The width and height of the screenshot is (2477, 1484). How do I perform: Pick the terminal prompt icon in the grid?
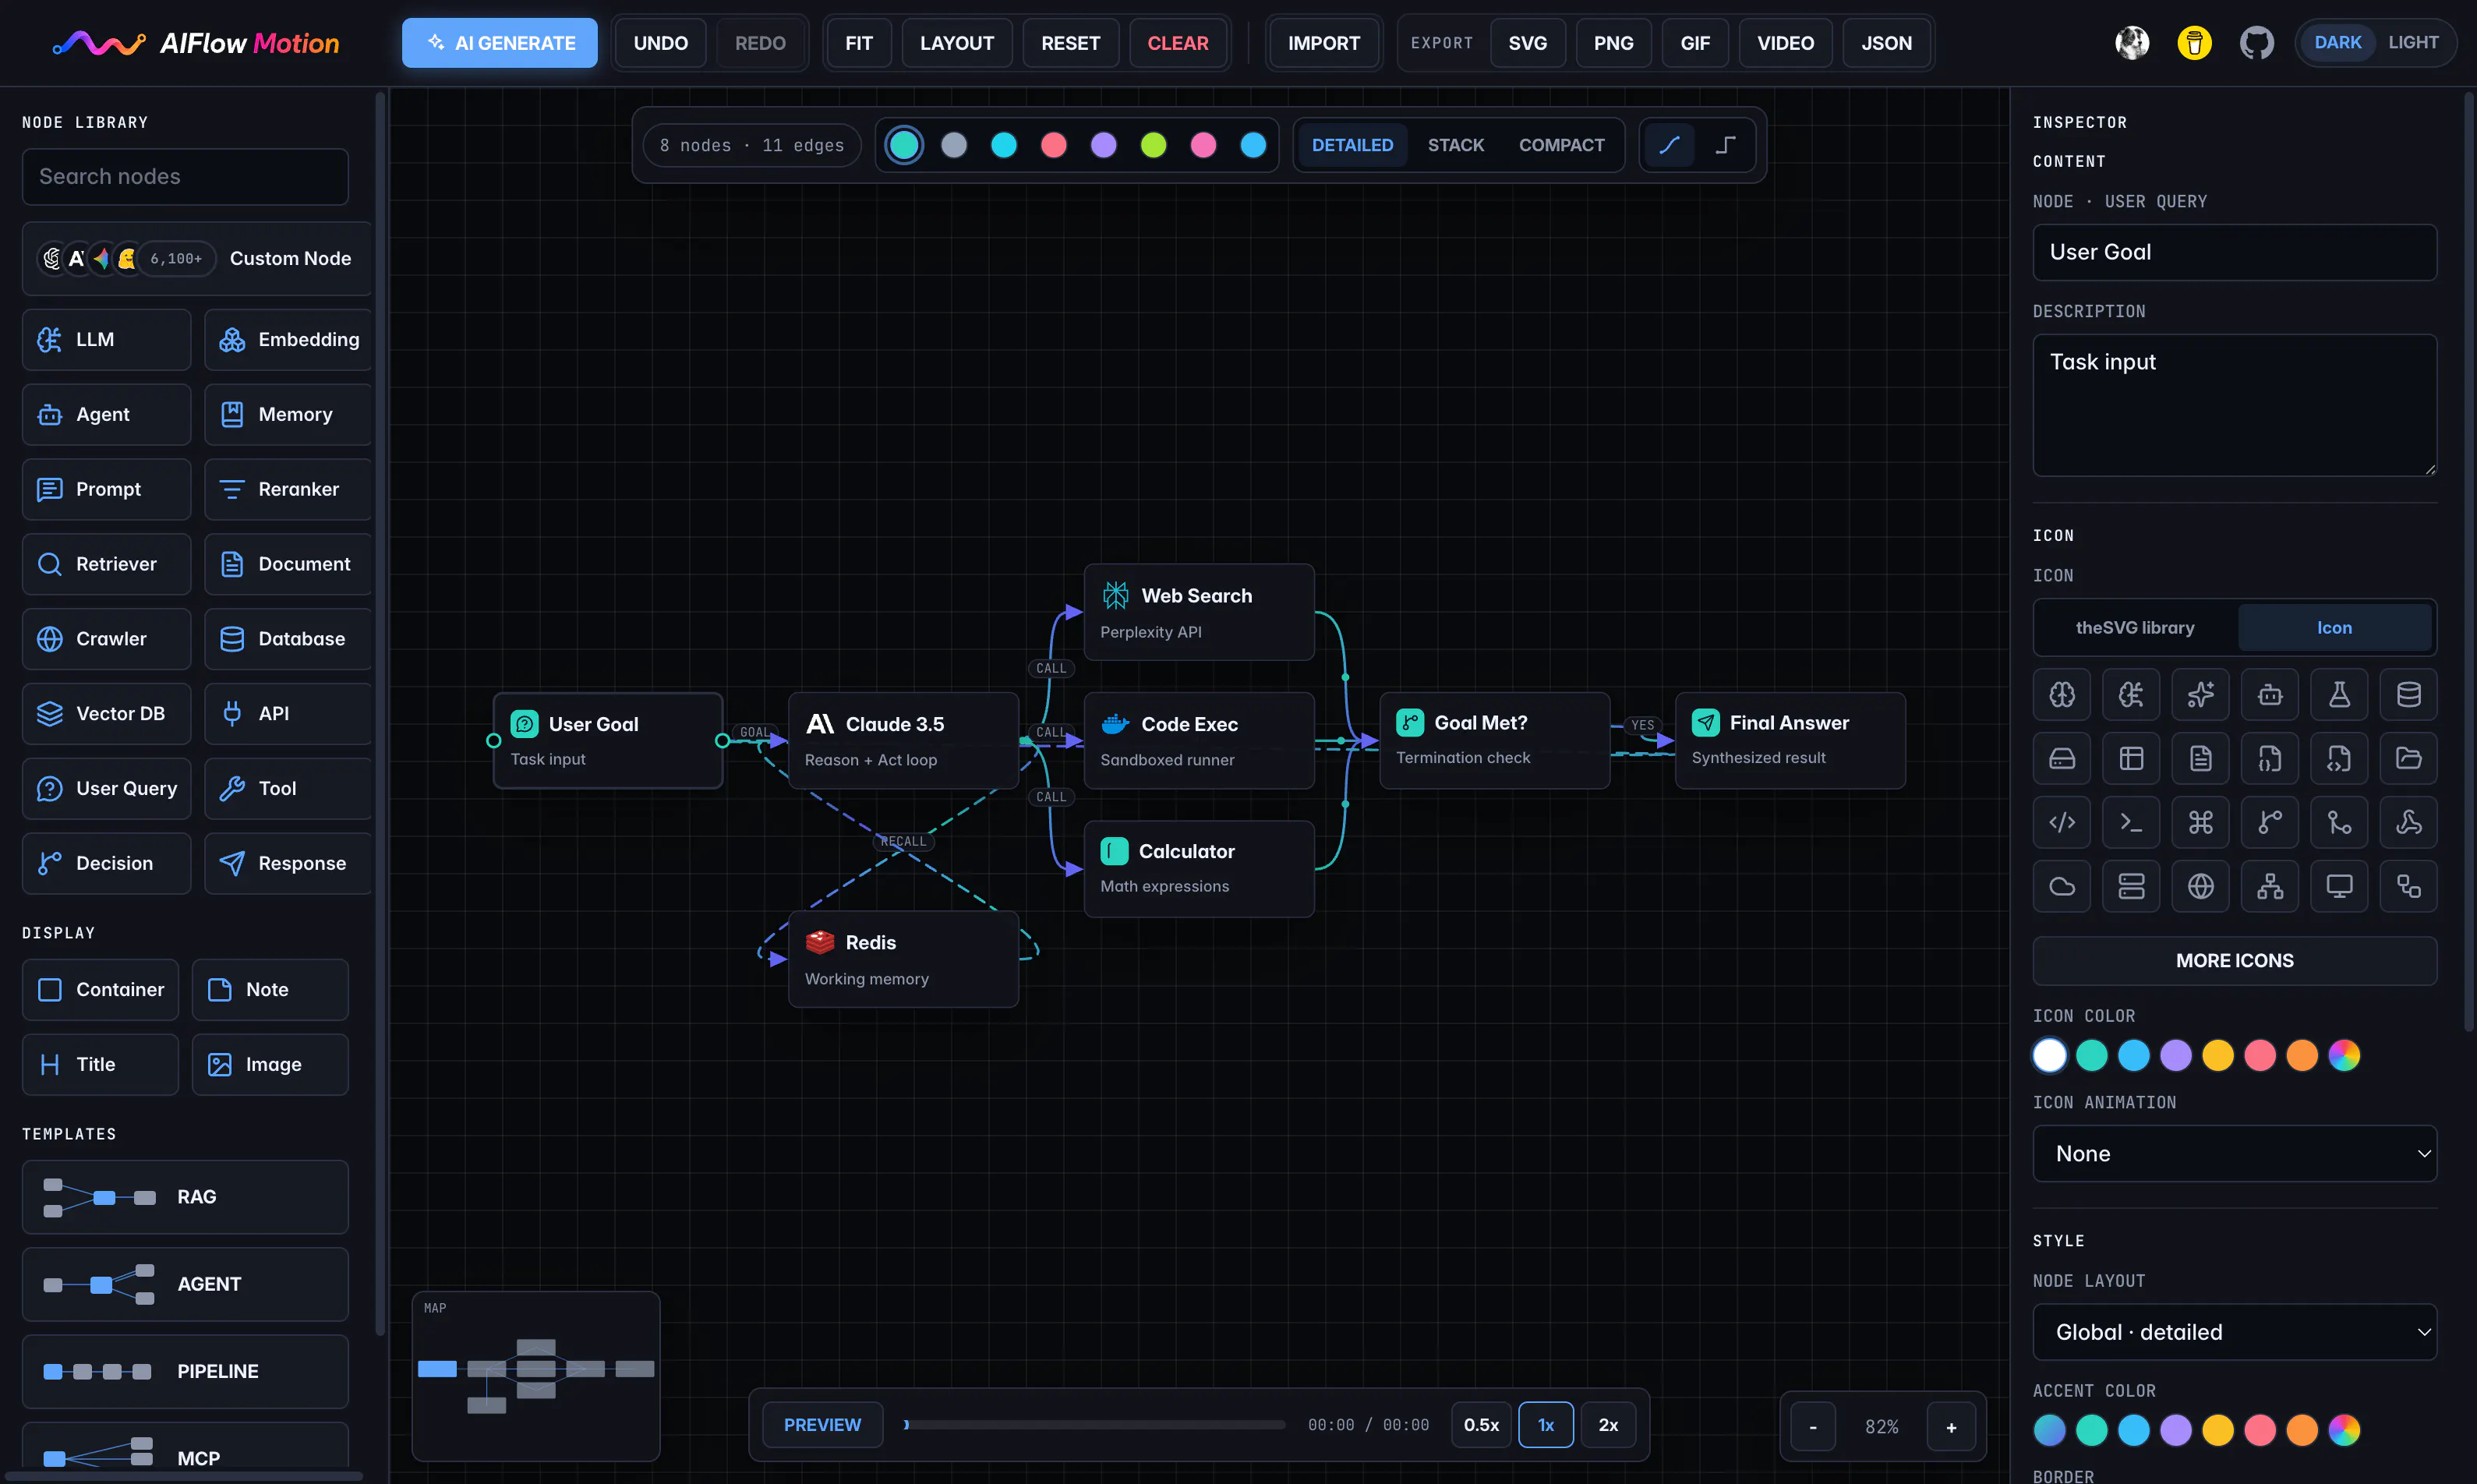click(x=2130, y=822)
